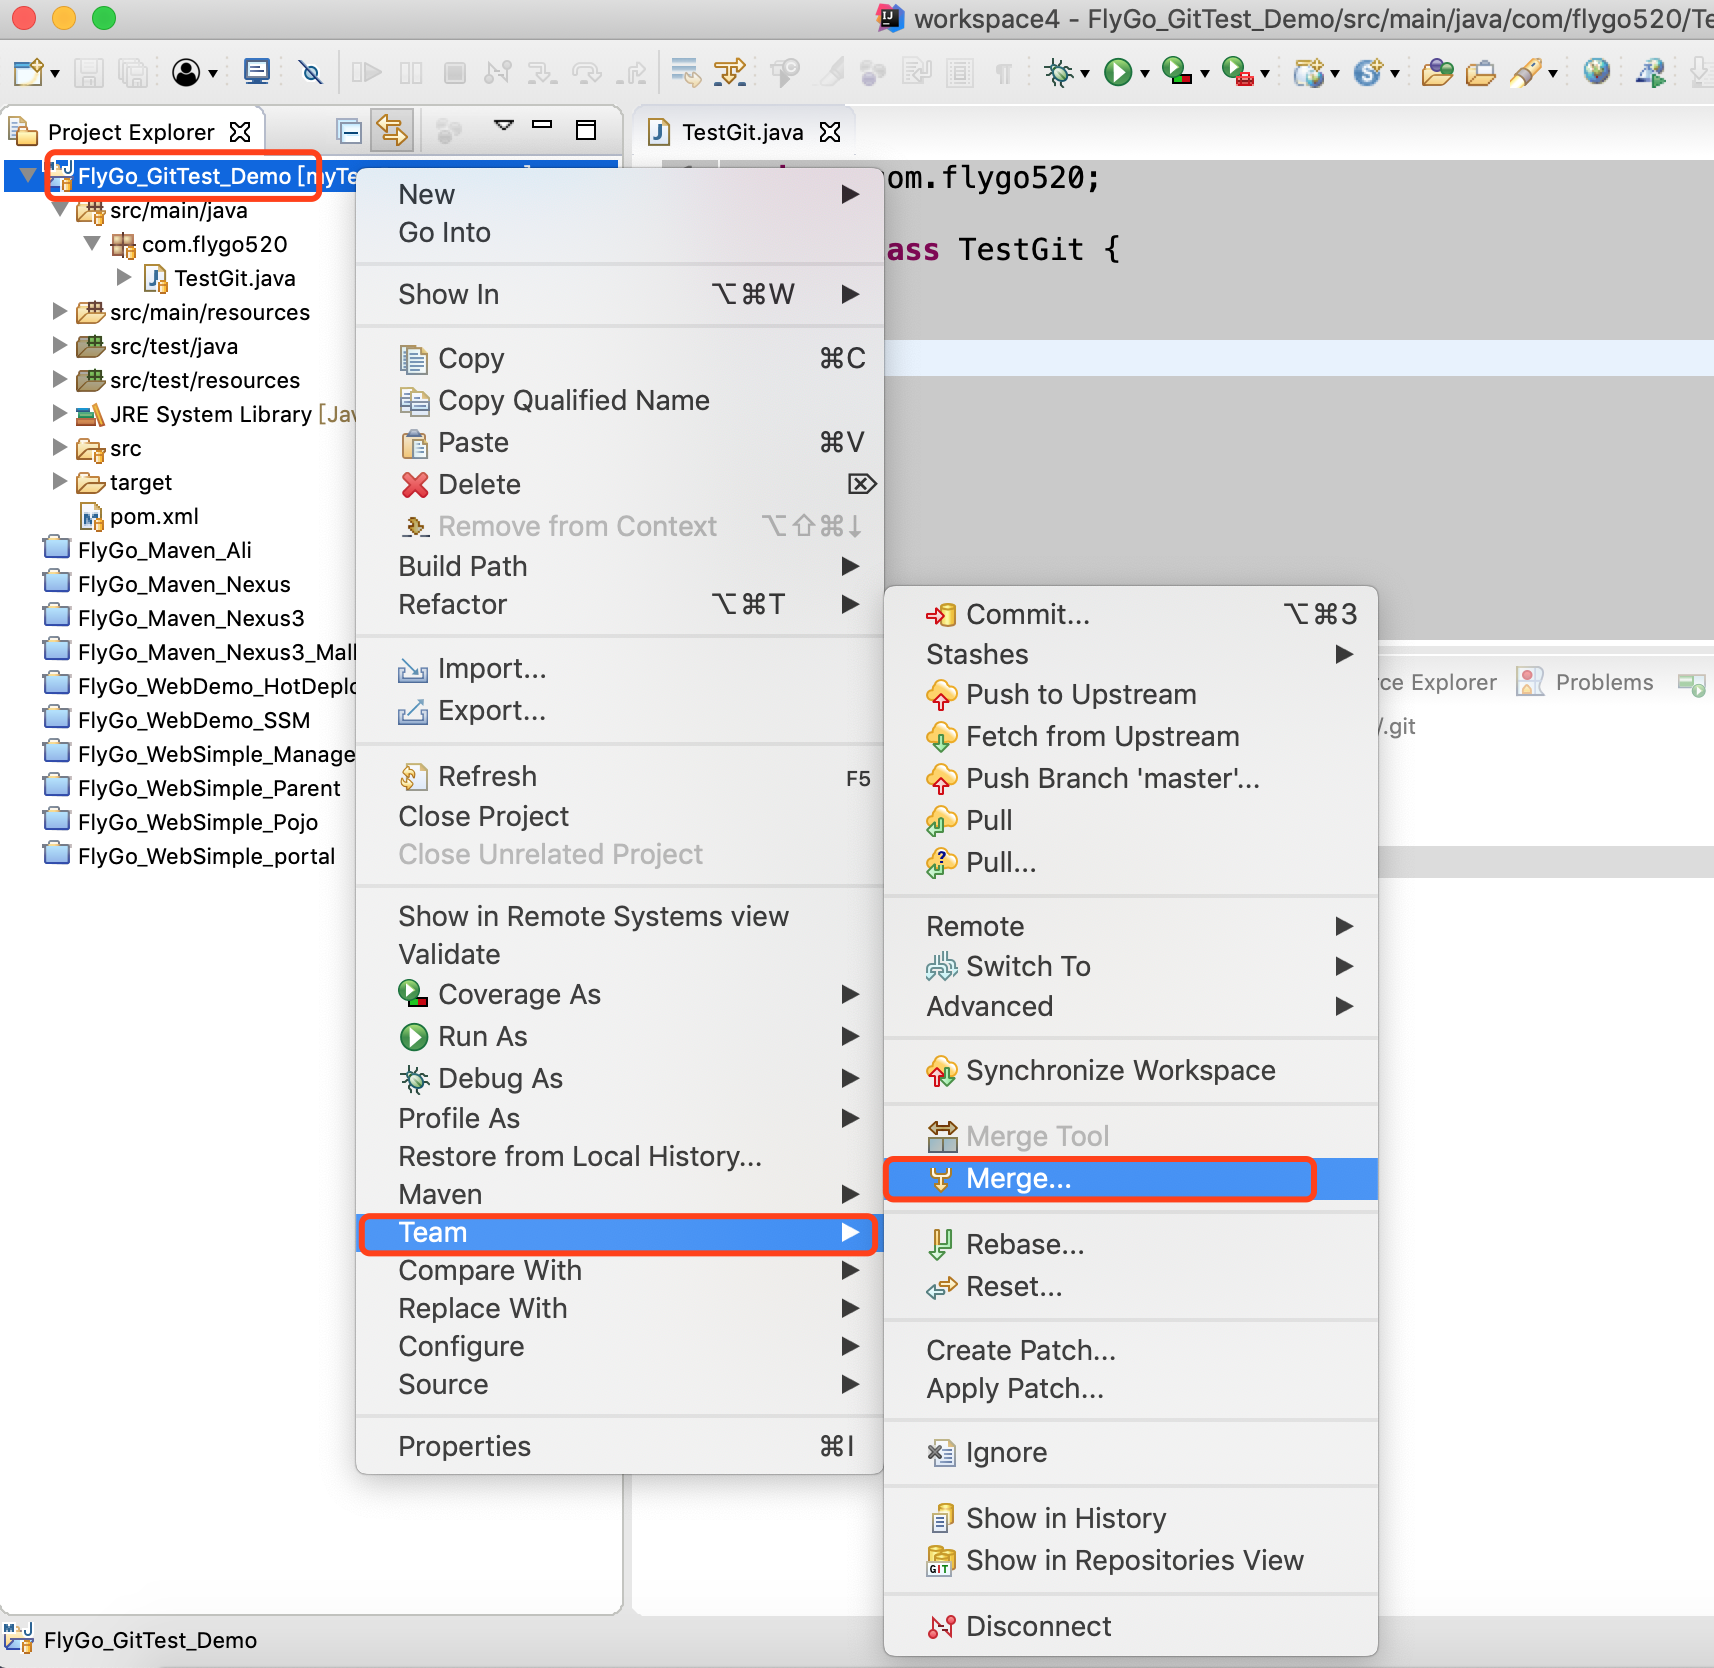Select Copy Qualified Name menu item
Image resolution: width=1714 pixels, height=1668 pixels.
coord(619,401)
